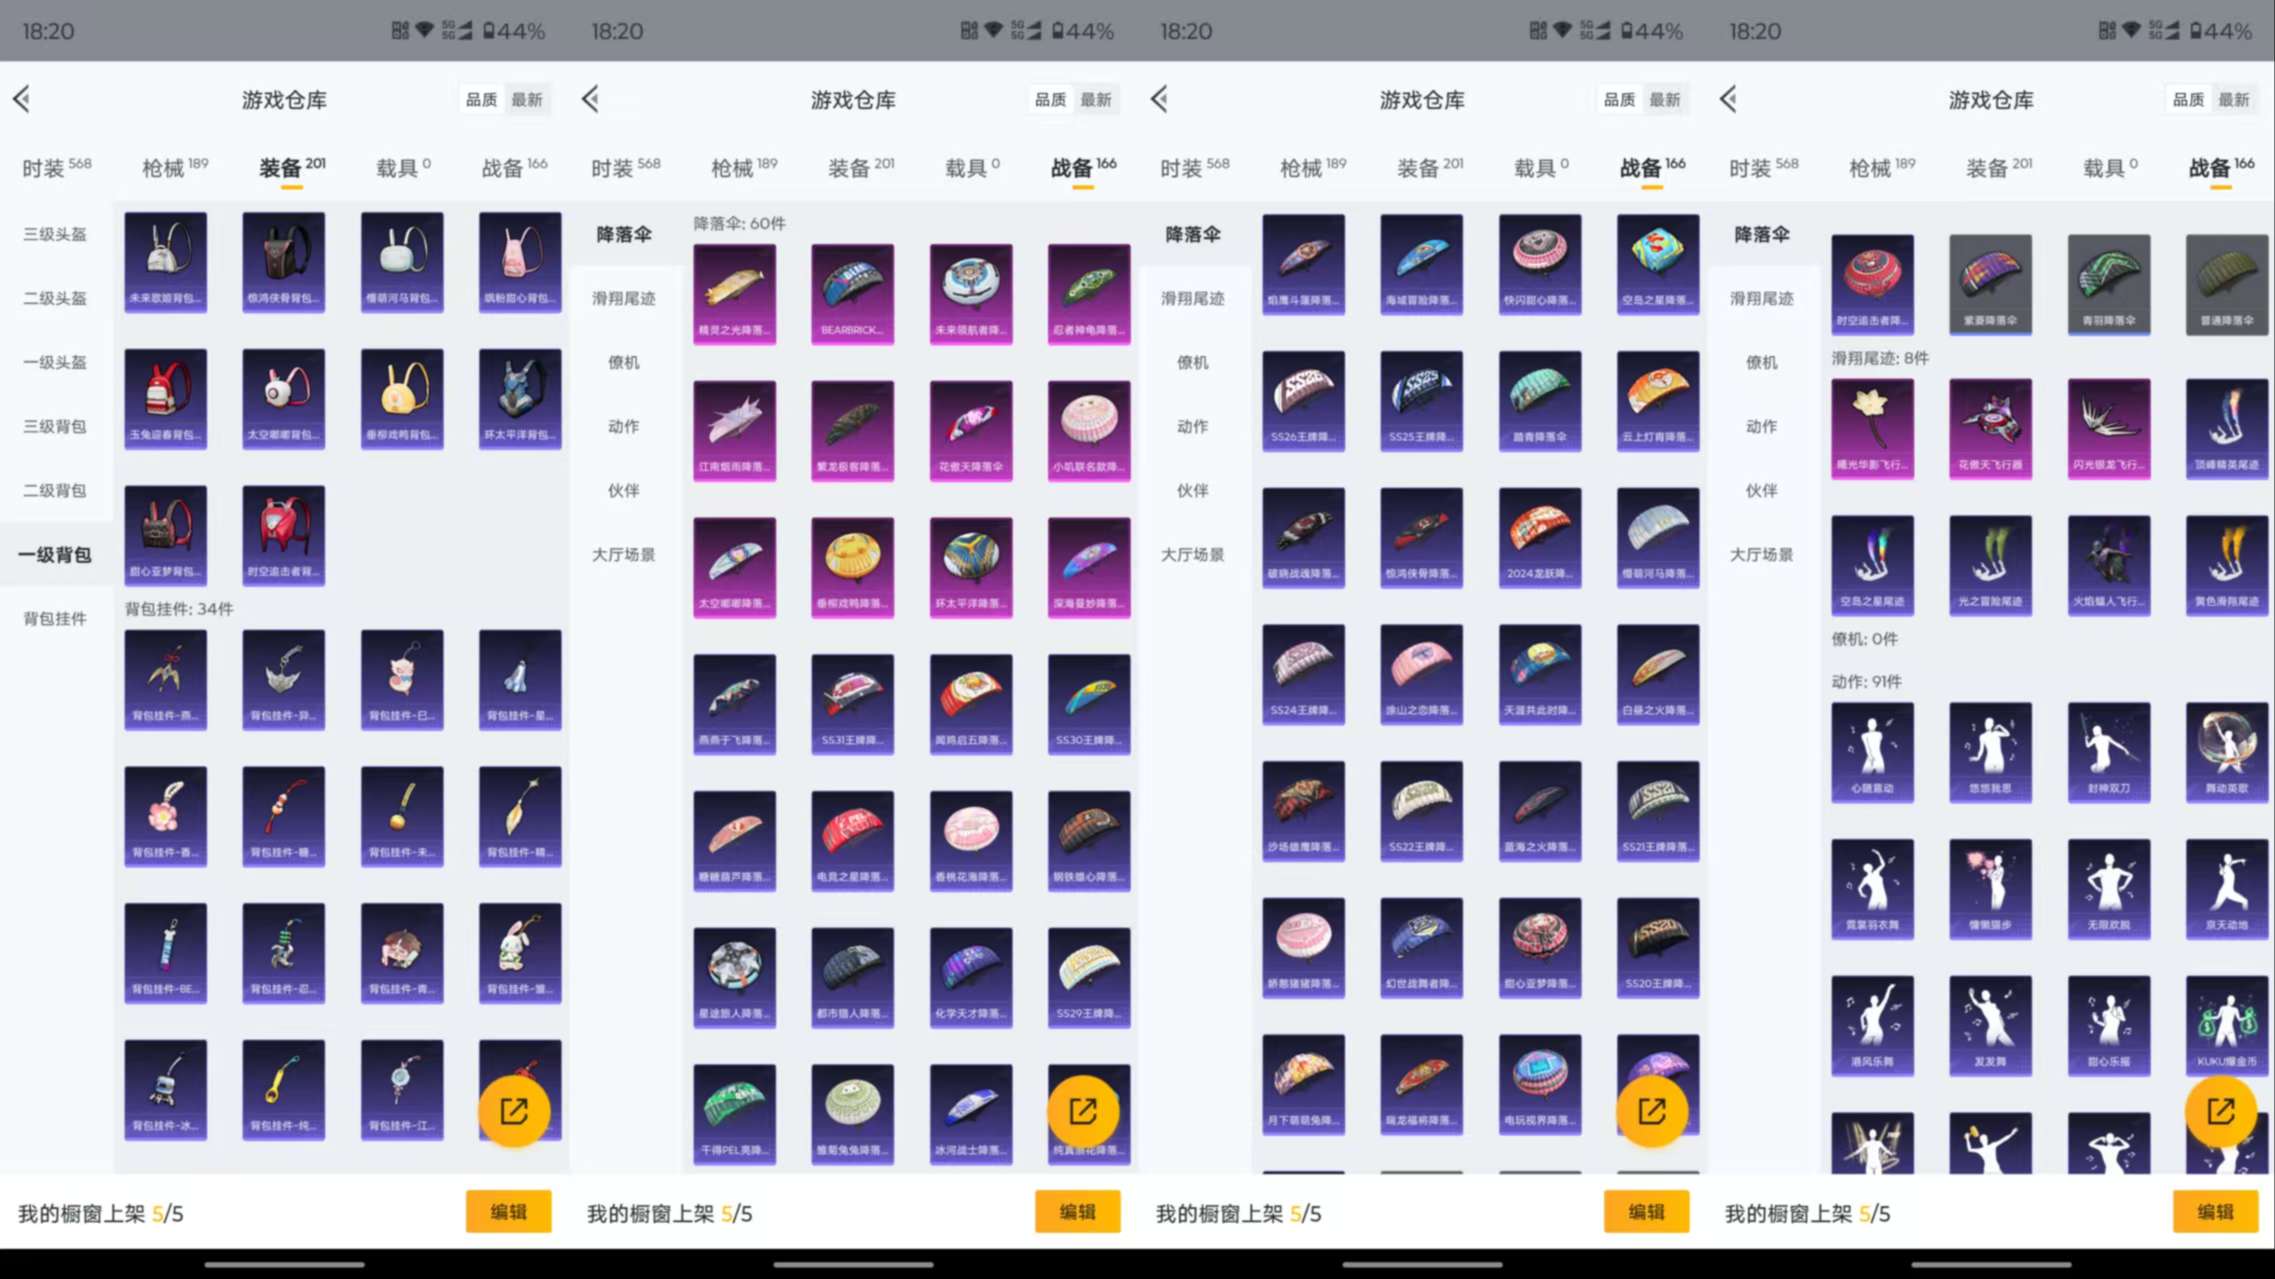The height and width of the screenshot is (1279, 2275).
Task: Select the 玉兔迎春背包 red backpack
Action: point(165,398)
